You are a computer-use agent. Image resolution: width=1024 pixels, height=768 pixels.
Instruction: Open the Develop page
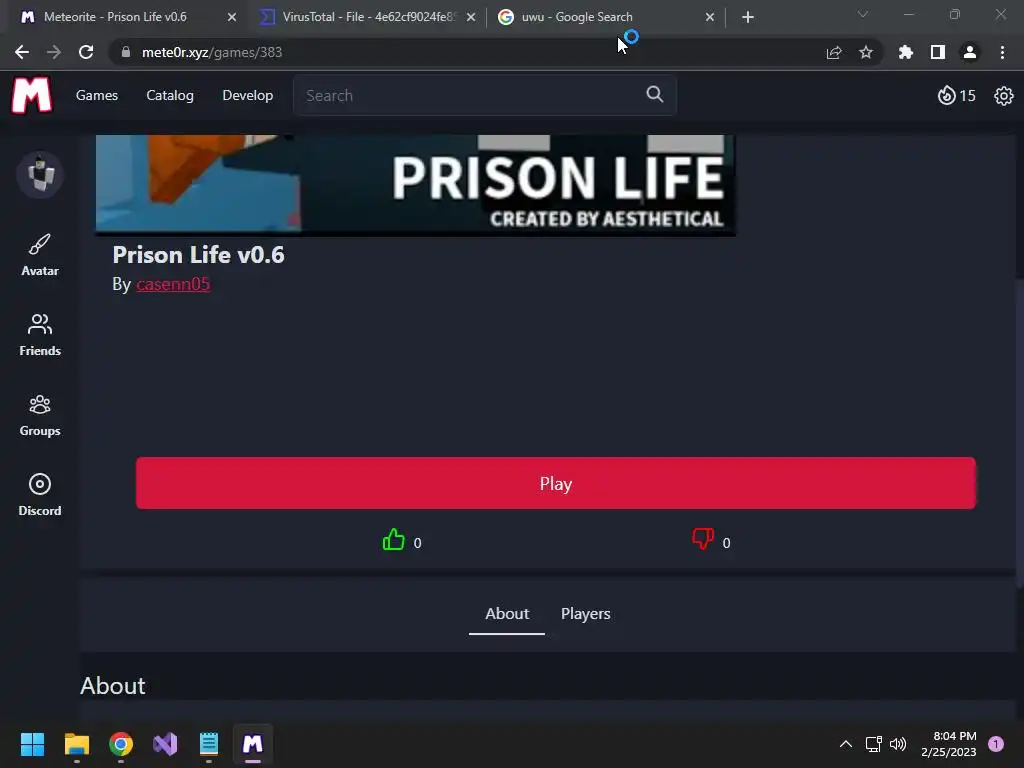click(248, 95)
